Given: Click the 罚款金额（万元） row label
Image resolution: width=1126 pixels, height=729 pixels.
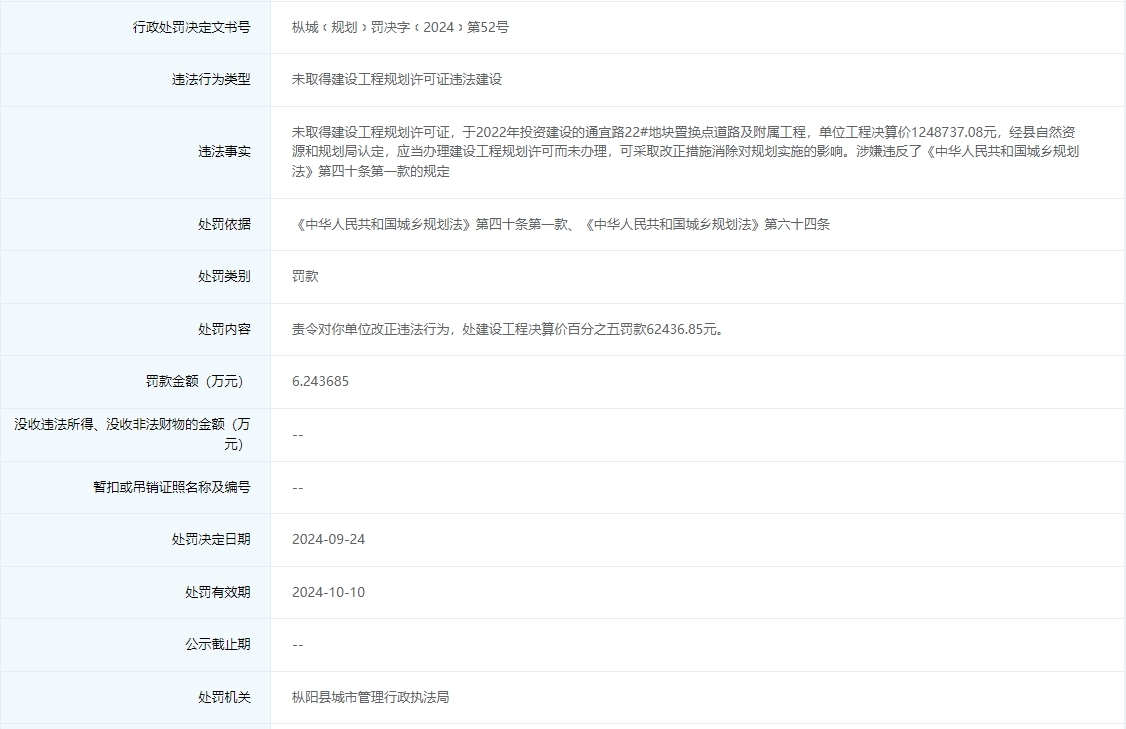Looking at the screenshot, I should [x=194, y=381].
